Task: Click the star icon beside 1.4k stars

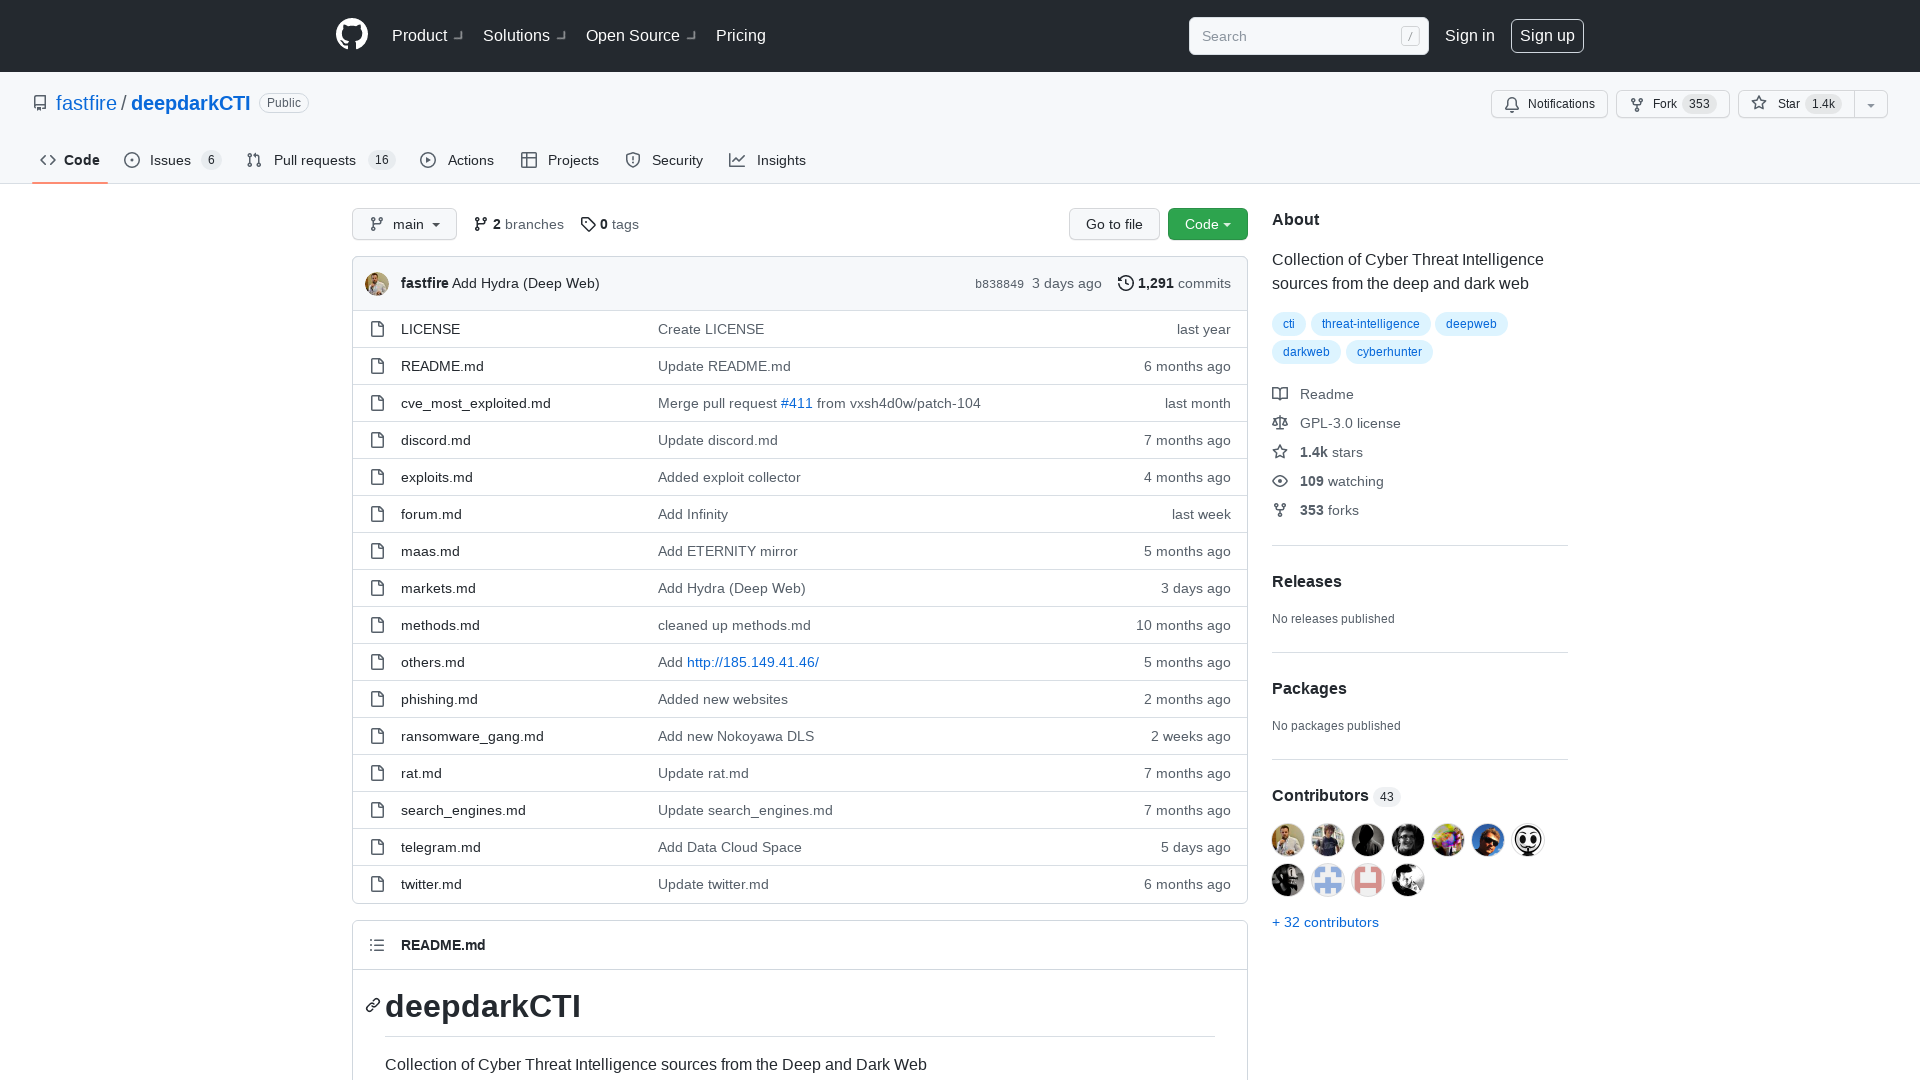Action: (x=1280, y=452)
